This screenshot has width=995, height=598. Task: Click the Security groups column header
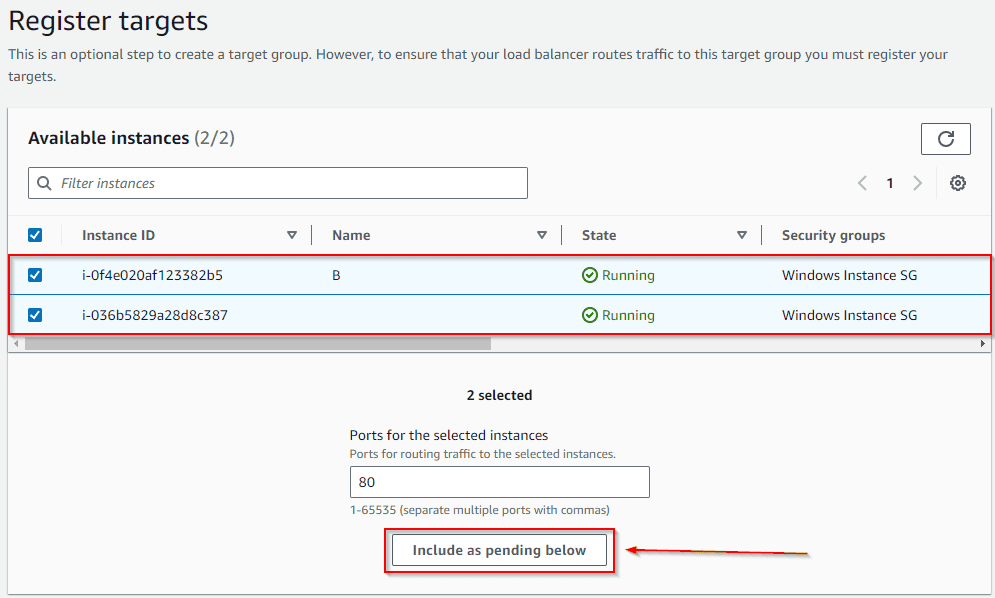point(833,235)
